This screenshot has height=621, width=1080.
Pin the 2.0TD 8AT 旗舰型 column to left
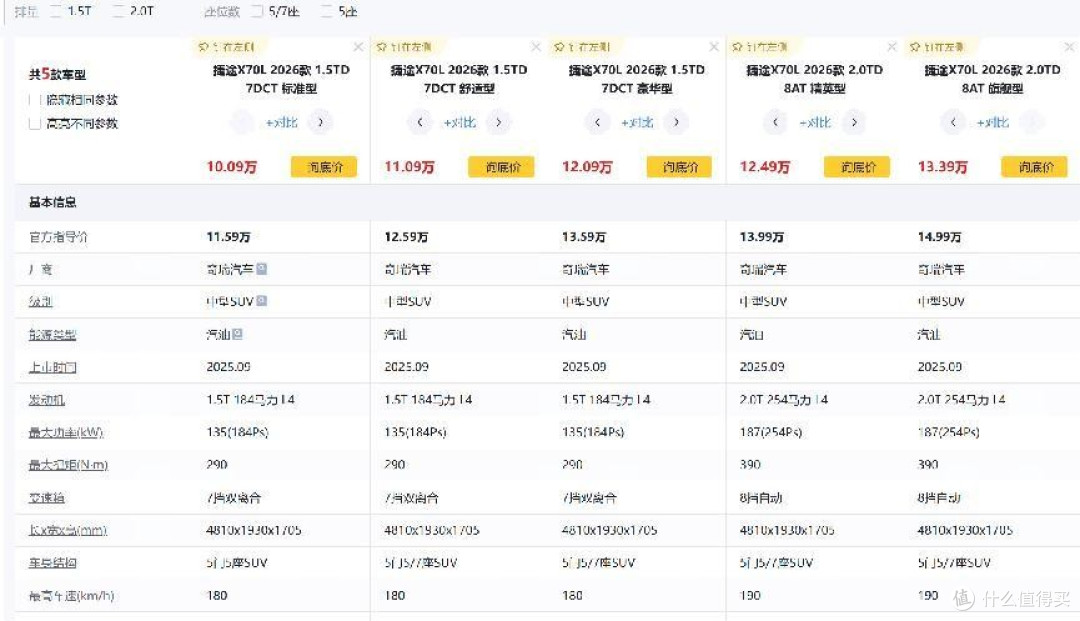(937, 47)
